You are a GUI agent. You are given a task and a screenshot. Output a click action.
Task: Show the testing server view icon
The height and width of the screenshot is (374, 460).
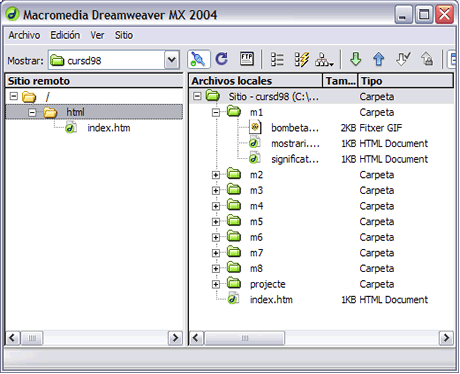302,60
